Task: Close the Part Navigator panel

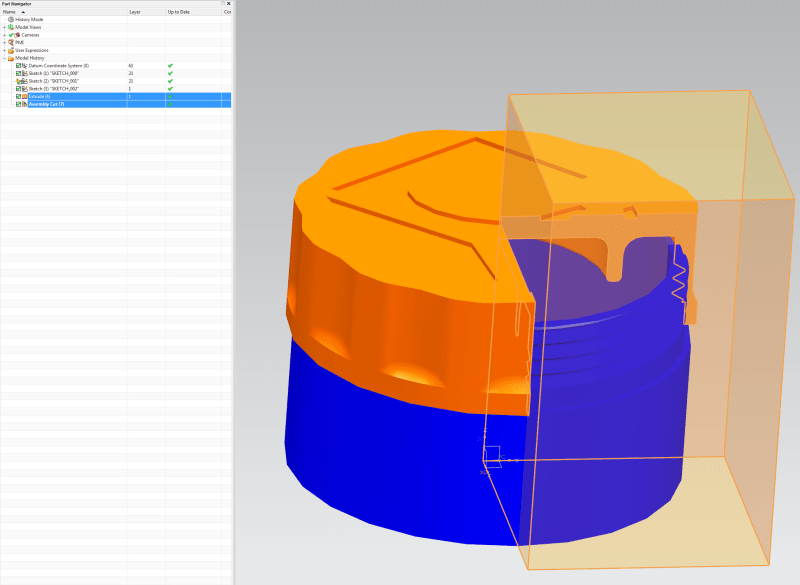Action: point(229,4)
